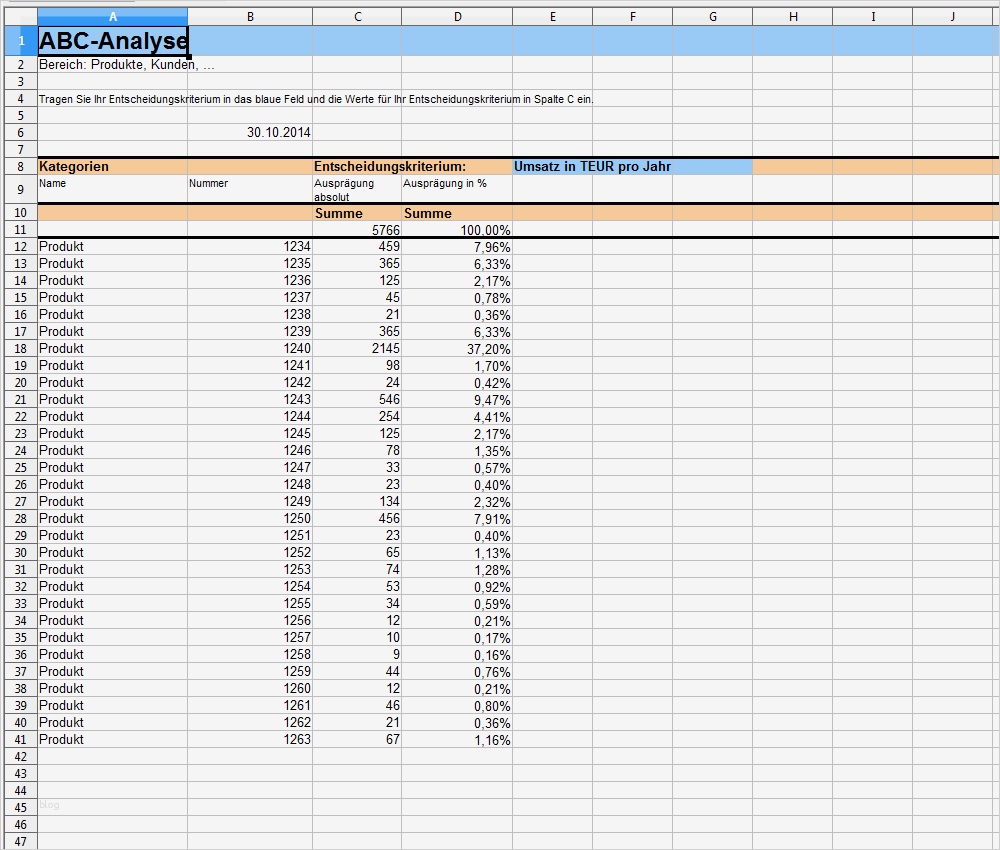Select column E header

click(x=552, y=17)
